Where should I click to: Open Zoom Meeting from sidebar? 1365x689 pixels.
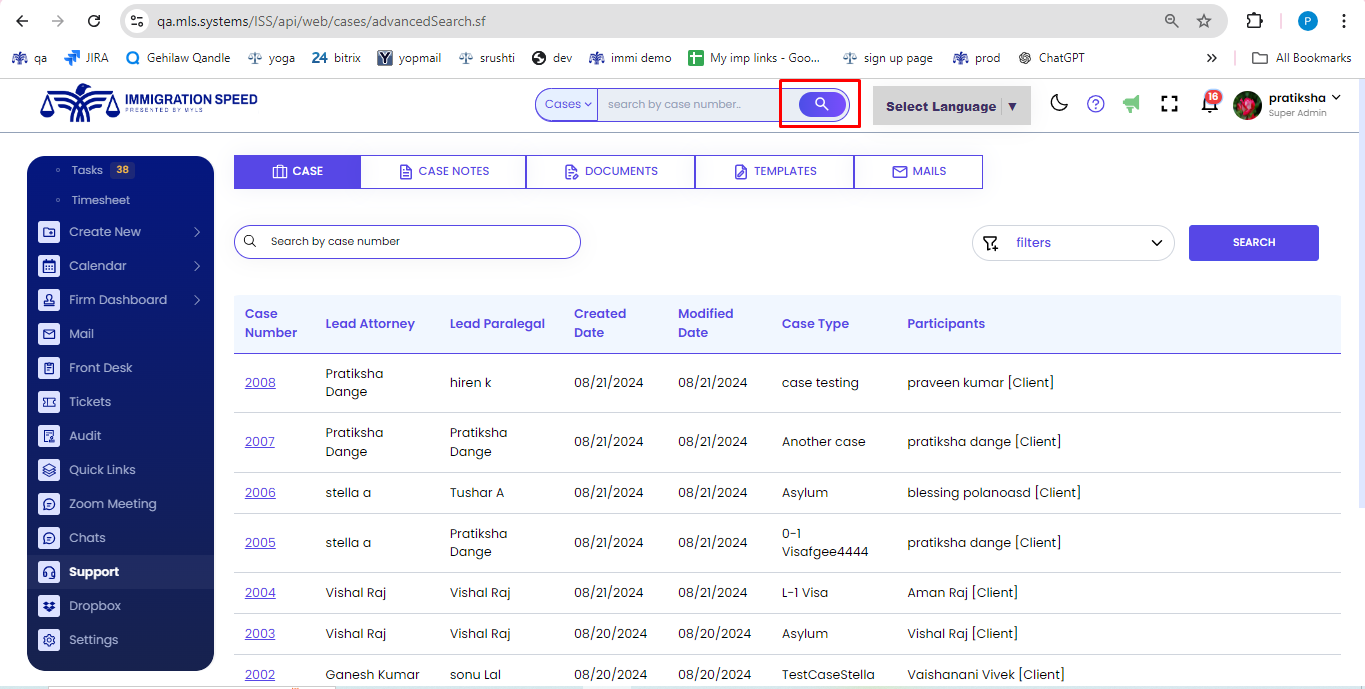point(112,504)
